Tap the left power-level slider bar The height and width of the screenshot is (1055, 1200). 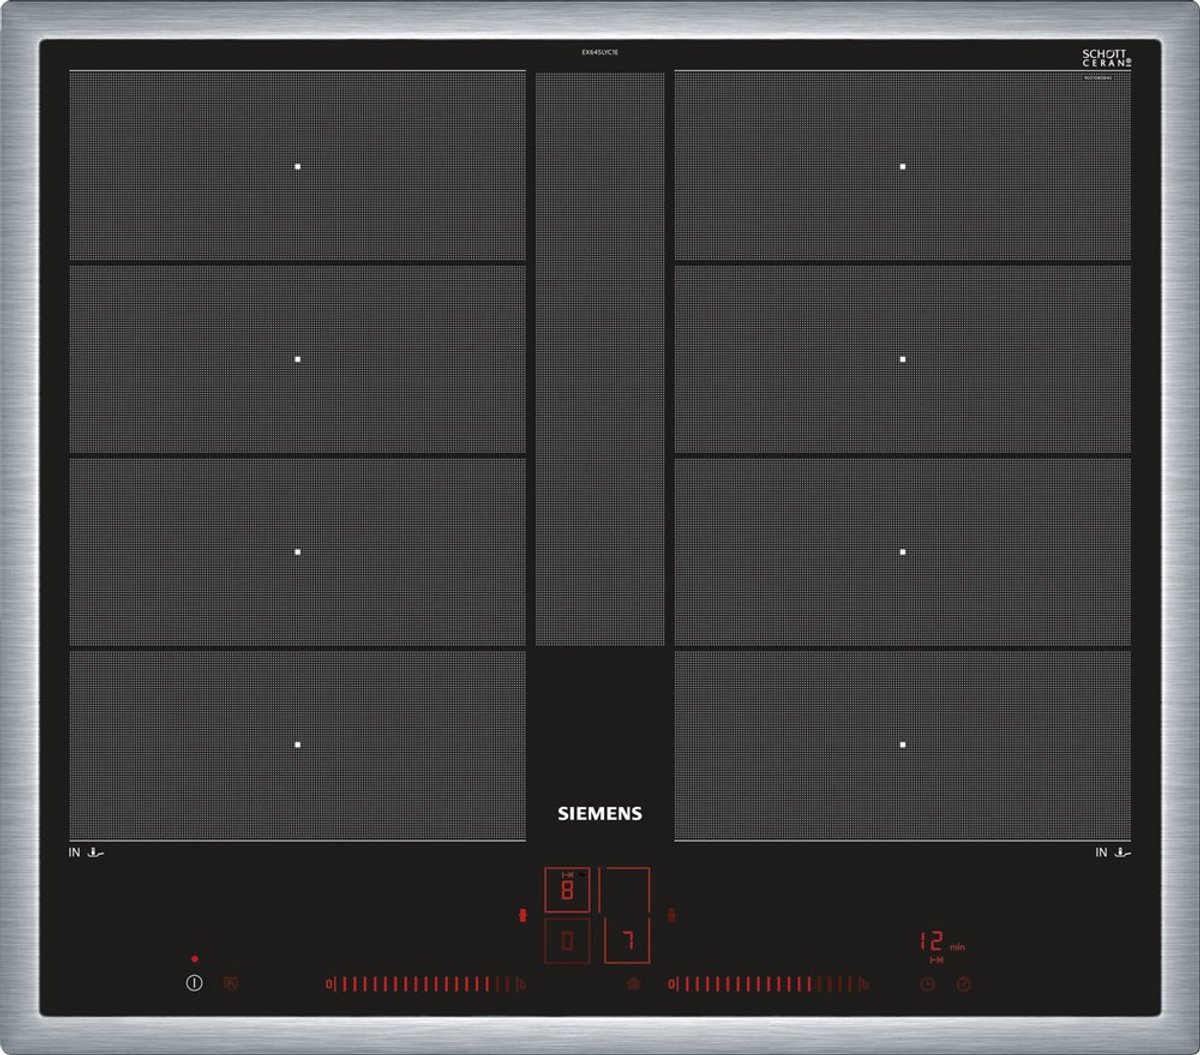tap(420, 984)
